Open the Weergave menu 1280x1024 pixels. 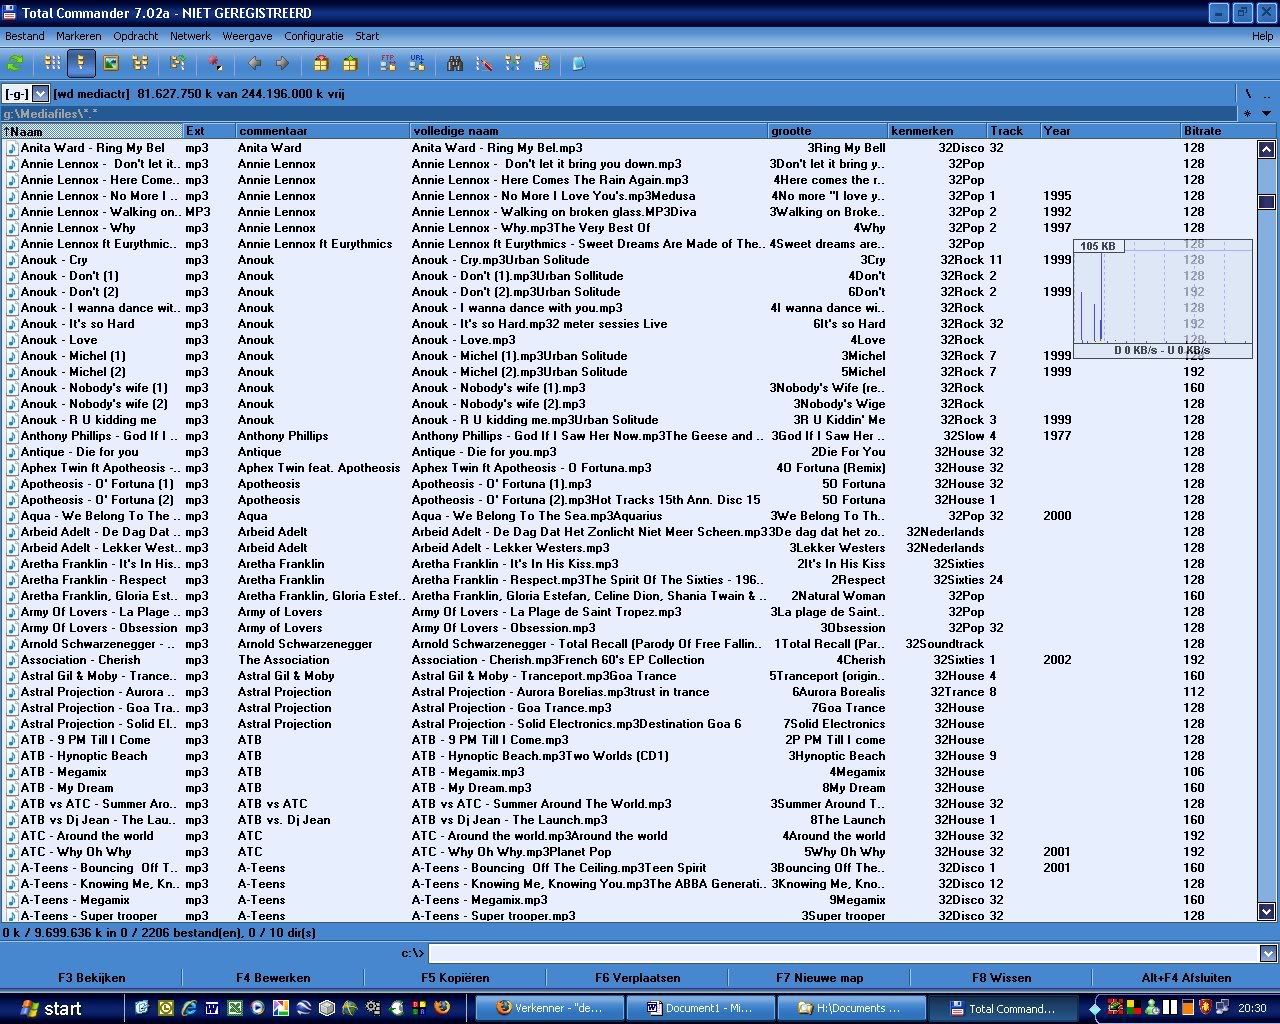(247, 36)
